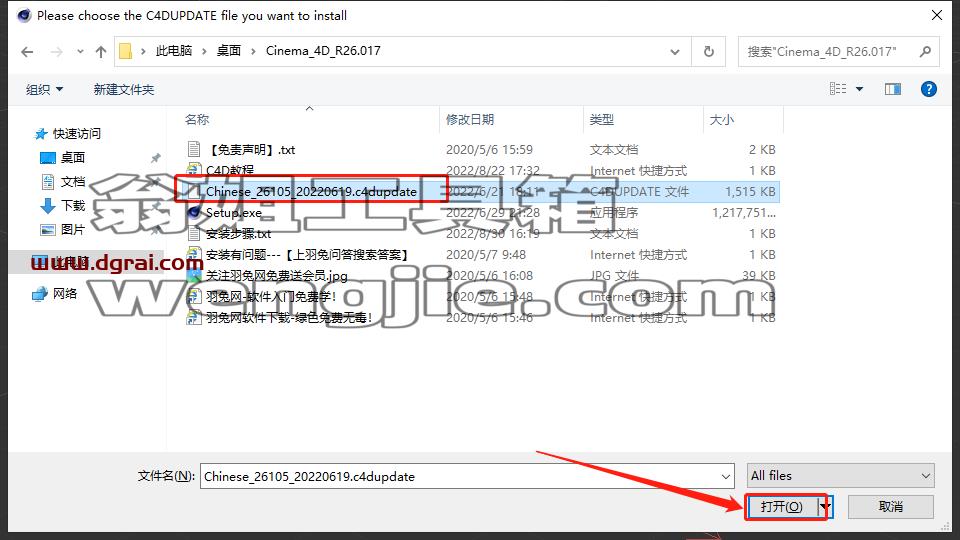Open recent locations dropdown arrow
The height and width of the screenshot is (540, 960).
point(80,52)
